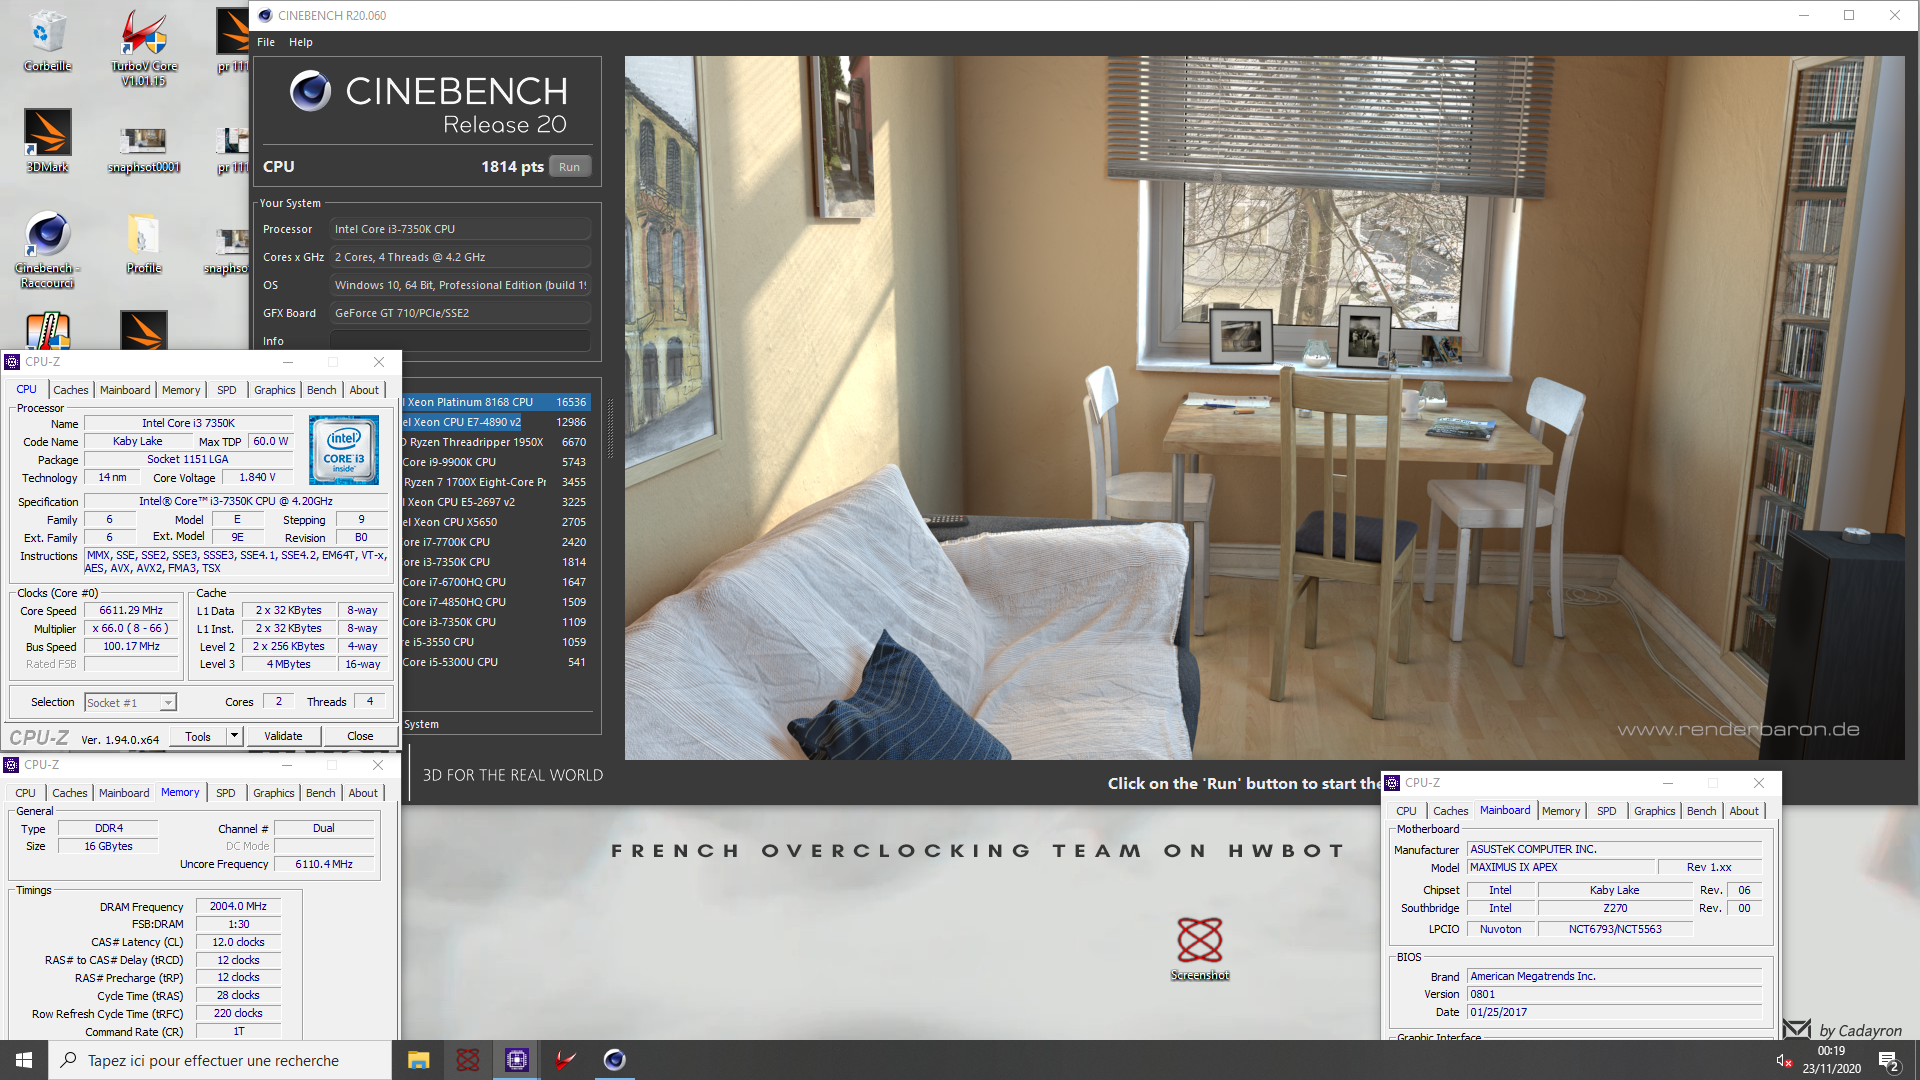The image size is (1920, 1080).
Task: Open Cinebench from the taskbar
Action: click(x=614, y=1060)
